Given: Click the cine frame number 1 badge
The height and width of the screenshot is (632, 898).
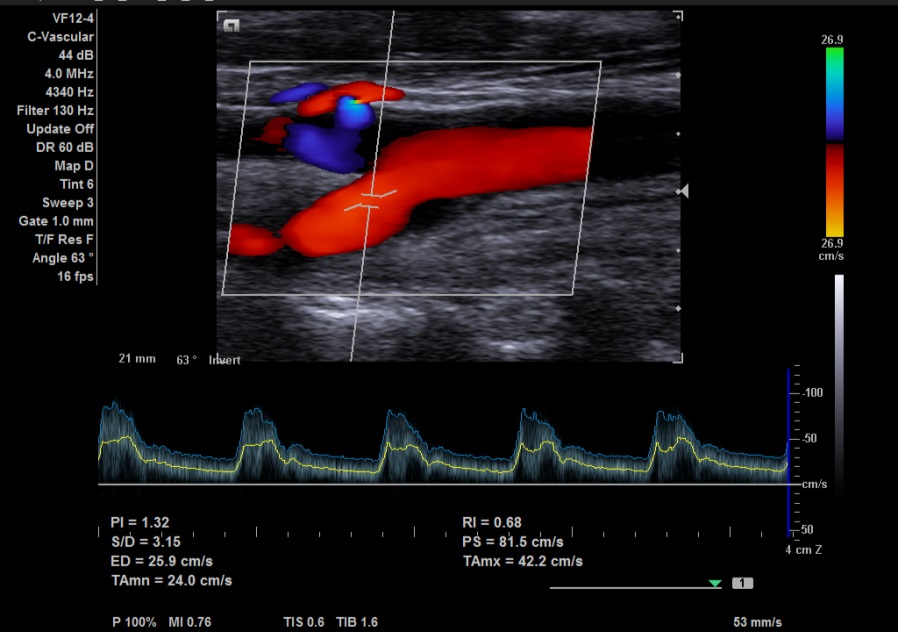Looking at the screenshot, I should [743, 583].
